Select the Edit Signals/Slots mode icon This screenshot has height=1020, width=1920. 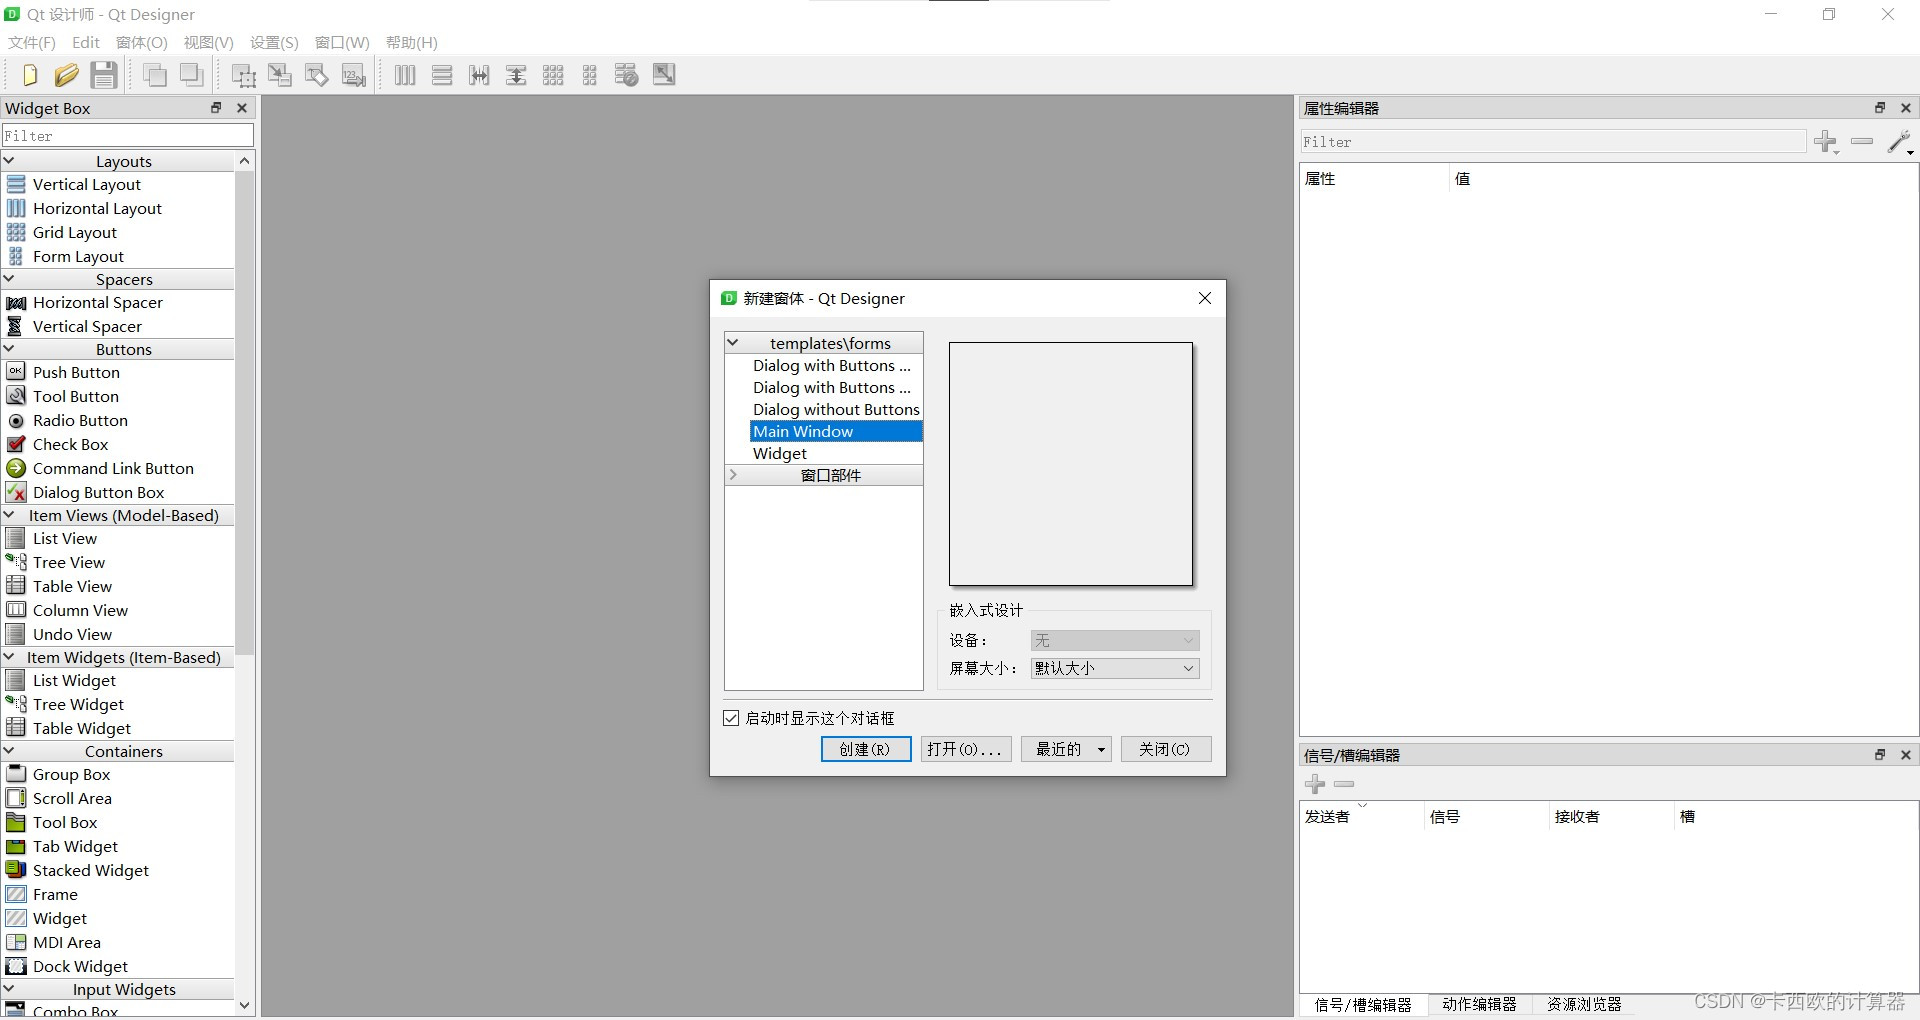point(280,74)
